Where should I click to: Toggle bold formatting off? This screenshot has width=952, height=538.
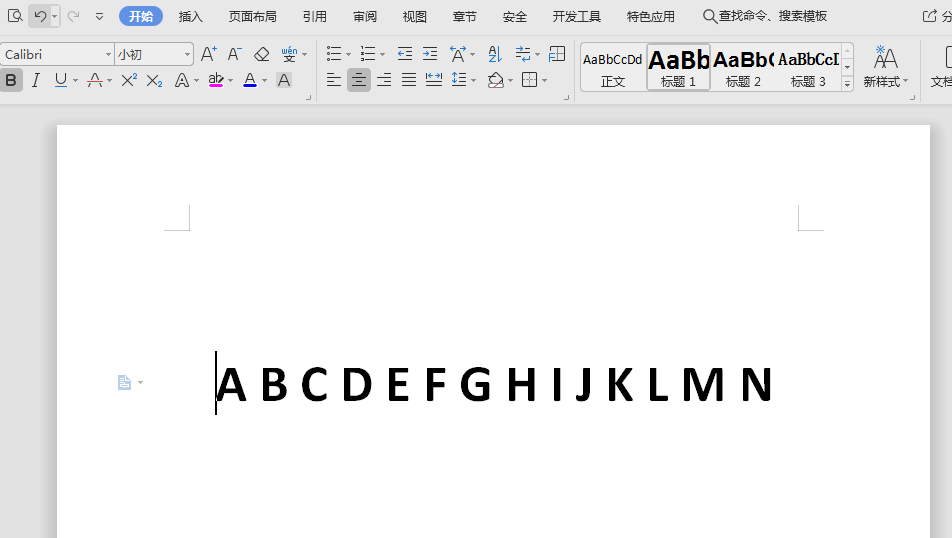click(x=11, y=80)
